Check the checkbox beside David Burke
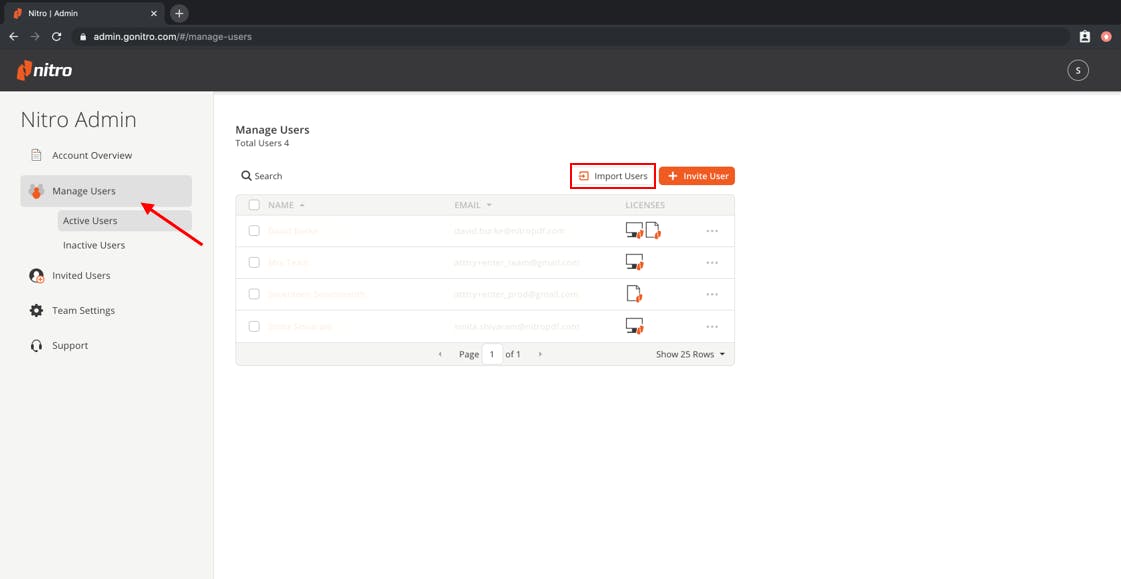The height and width of the screenshot is (579, 1123). coord(253,230)
